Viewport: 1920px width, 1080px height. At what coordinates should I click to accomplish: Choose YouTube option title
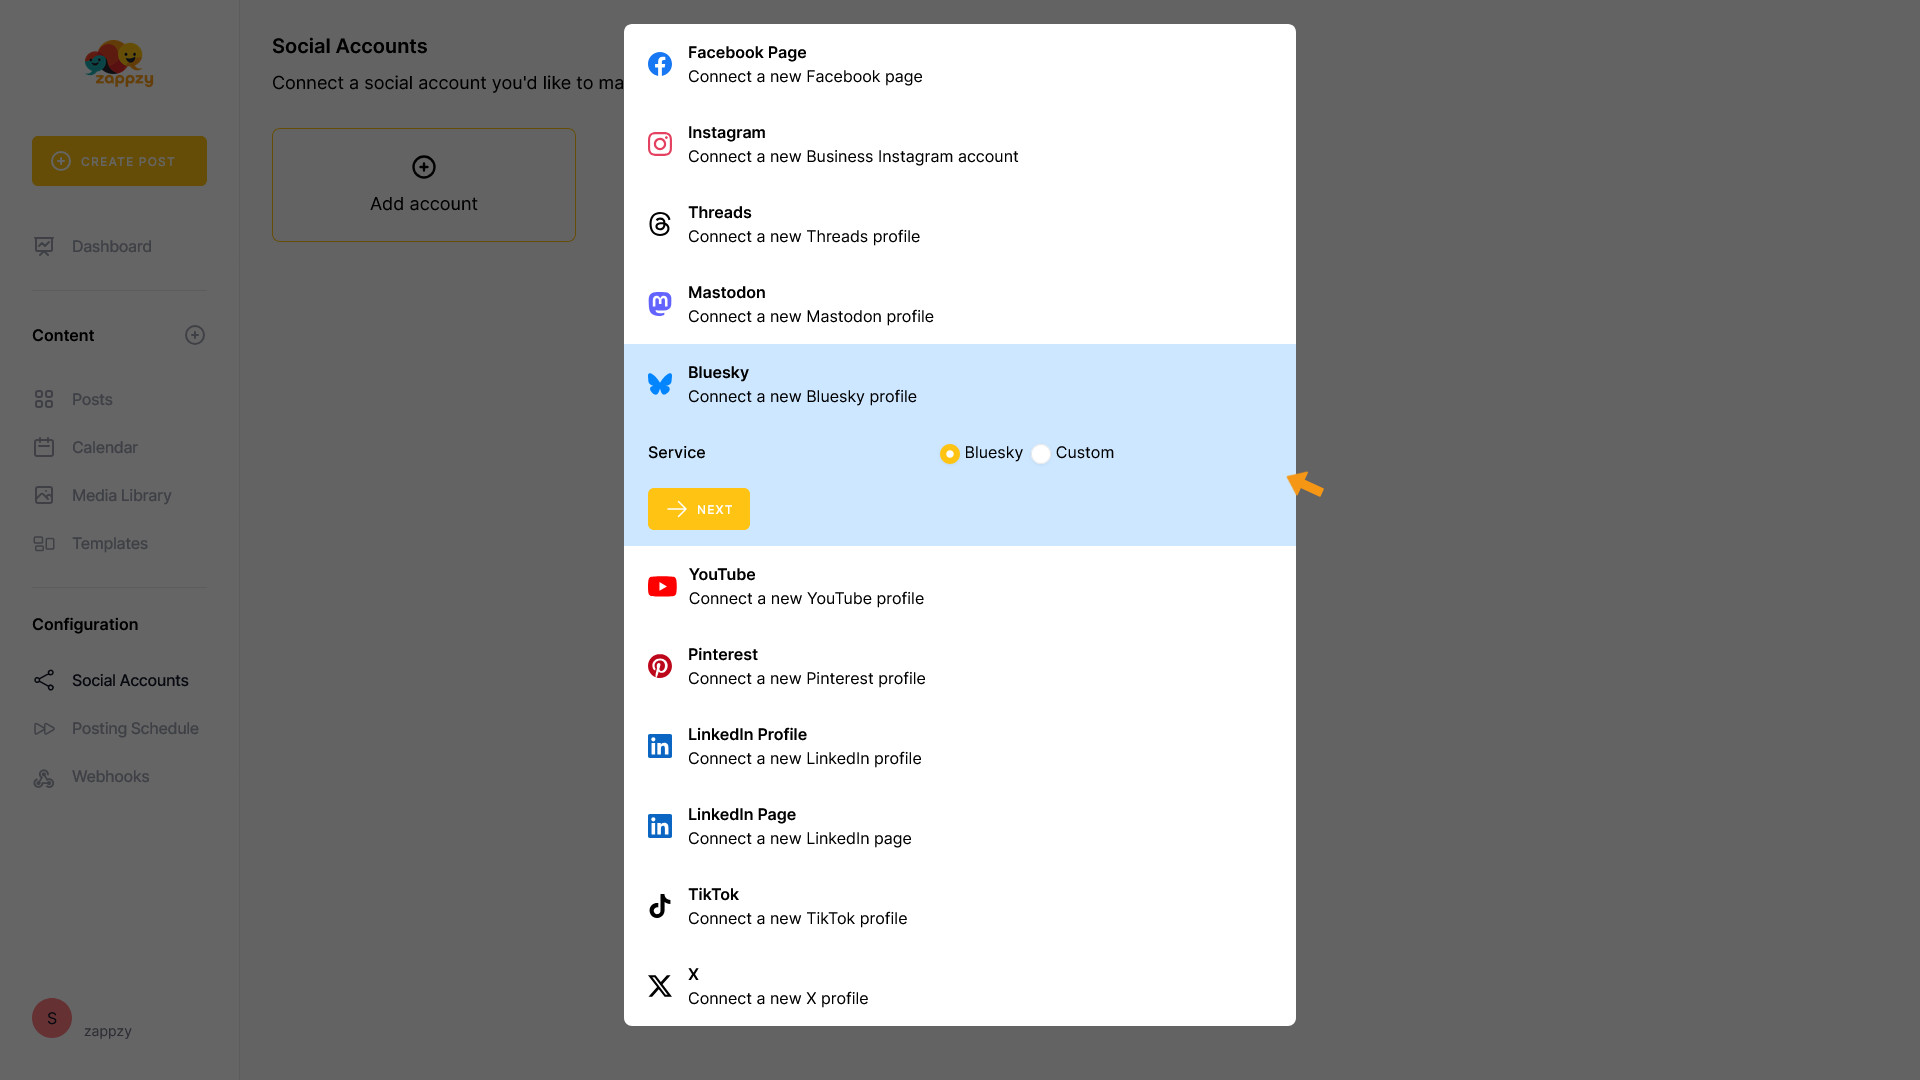click(722, 574)
